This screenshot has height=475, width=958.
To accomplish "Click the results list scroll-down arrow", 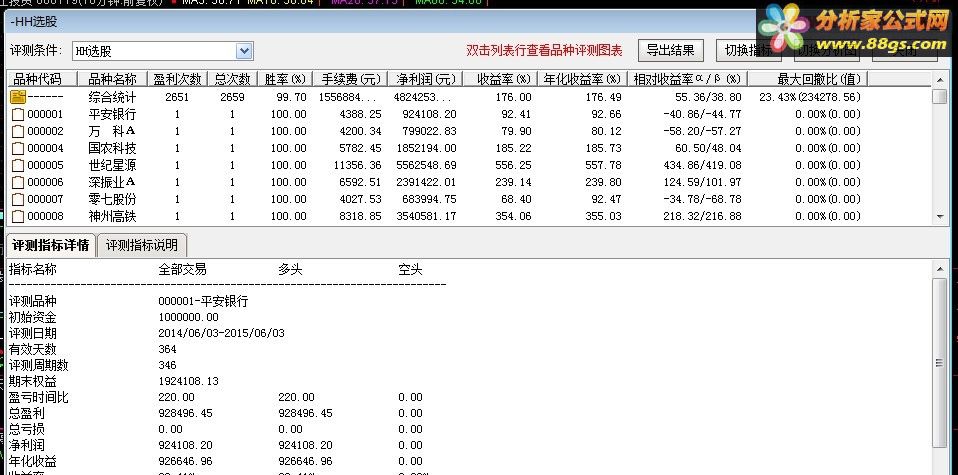I will (940, 217).
